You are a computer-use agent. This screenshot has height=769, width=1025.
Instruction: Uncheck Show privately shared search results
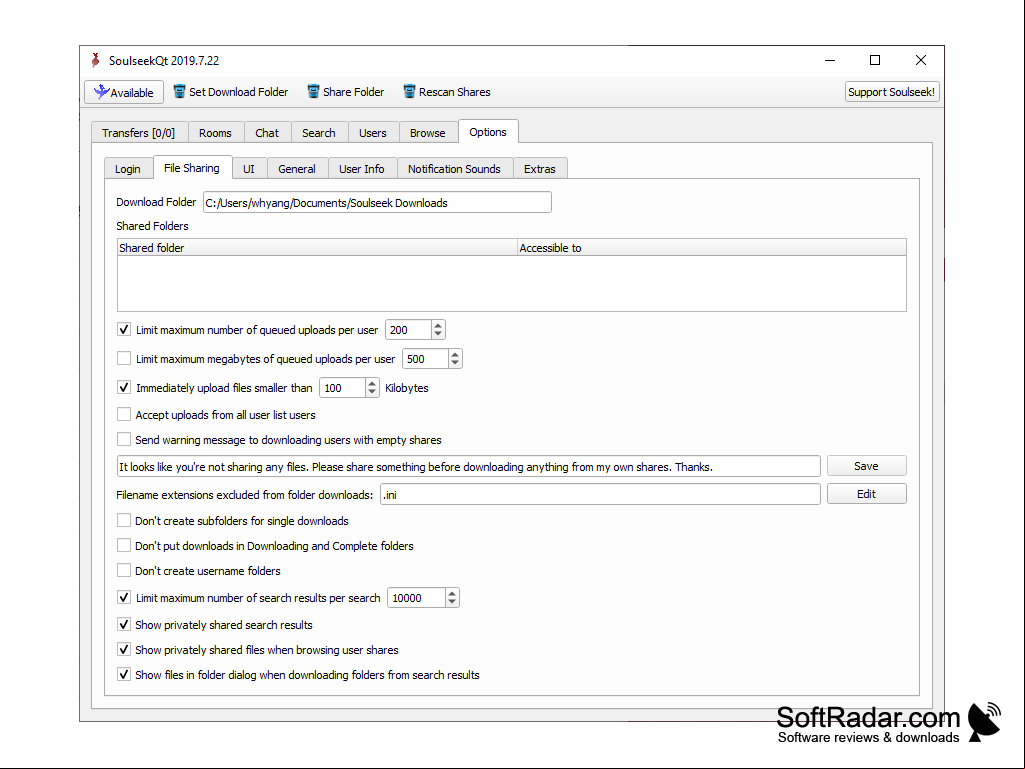(124, 624)
